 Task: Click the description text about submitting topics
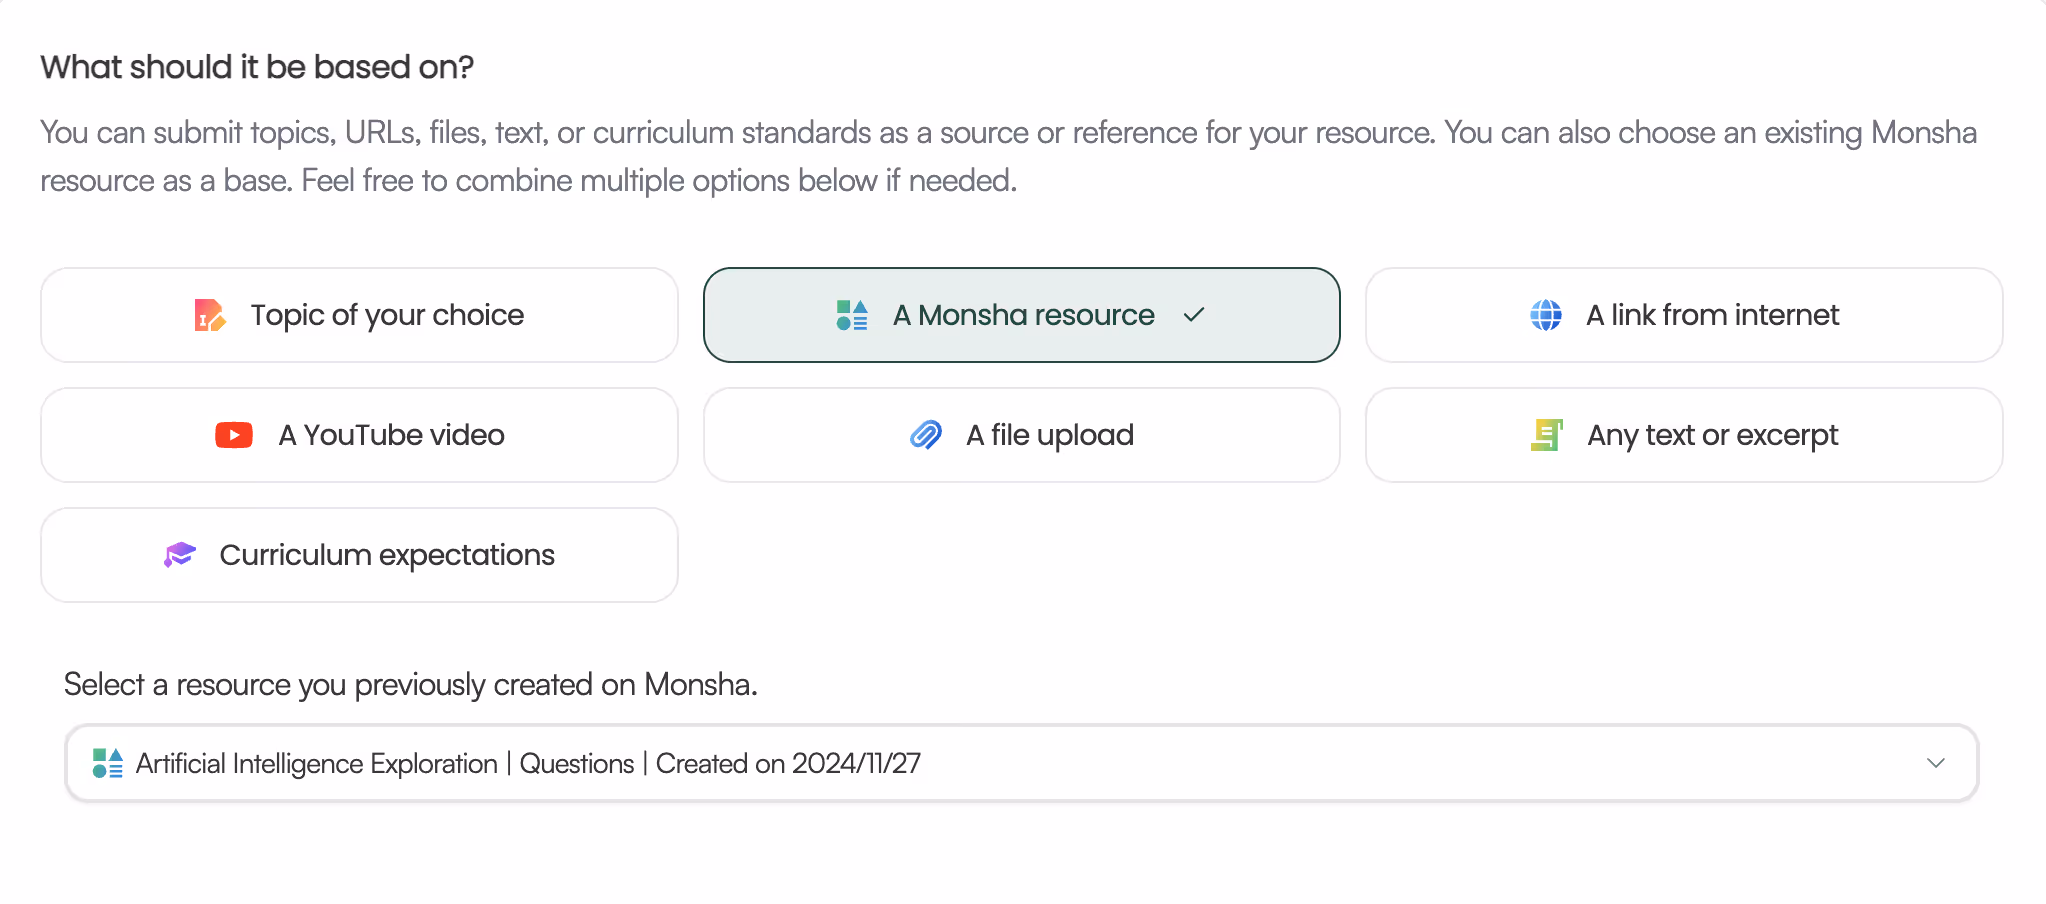pyautogui.click(x=1009, y=157)
